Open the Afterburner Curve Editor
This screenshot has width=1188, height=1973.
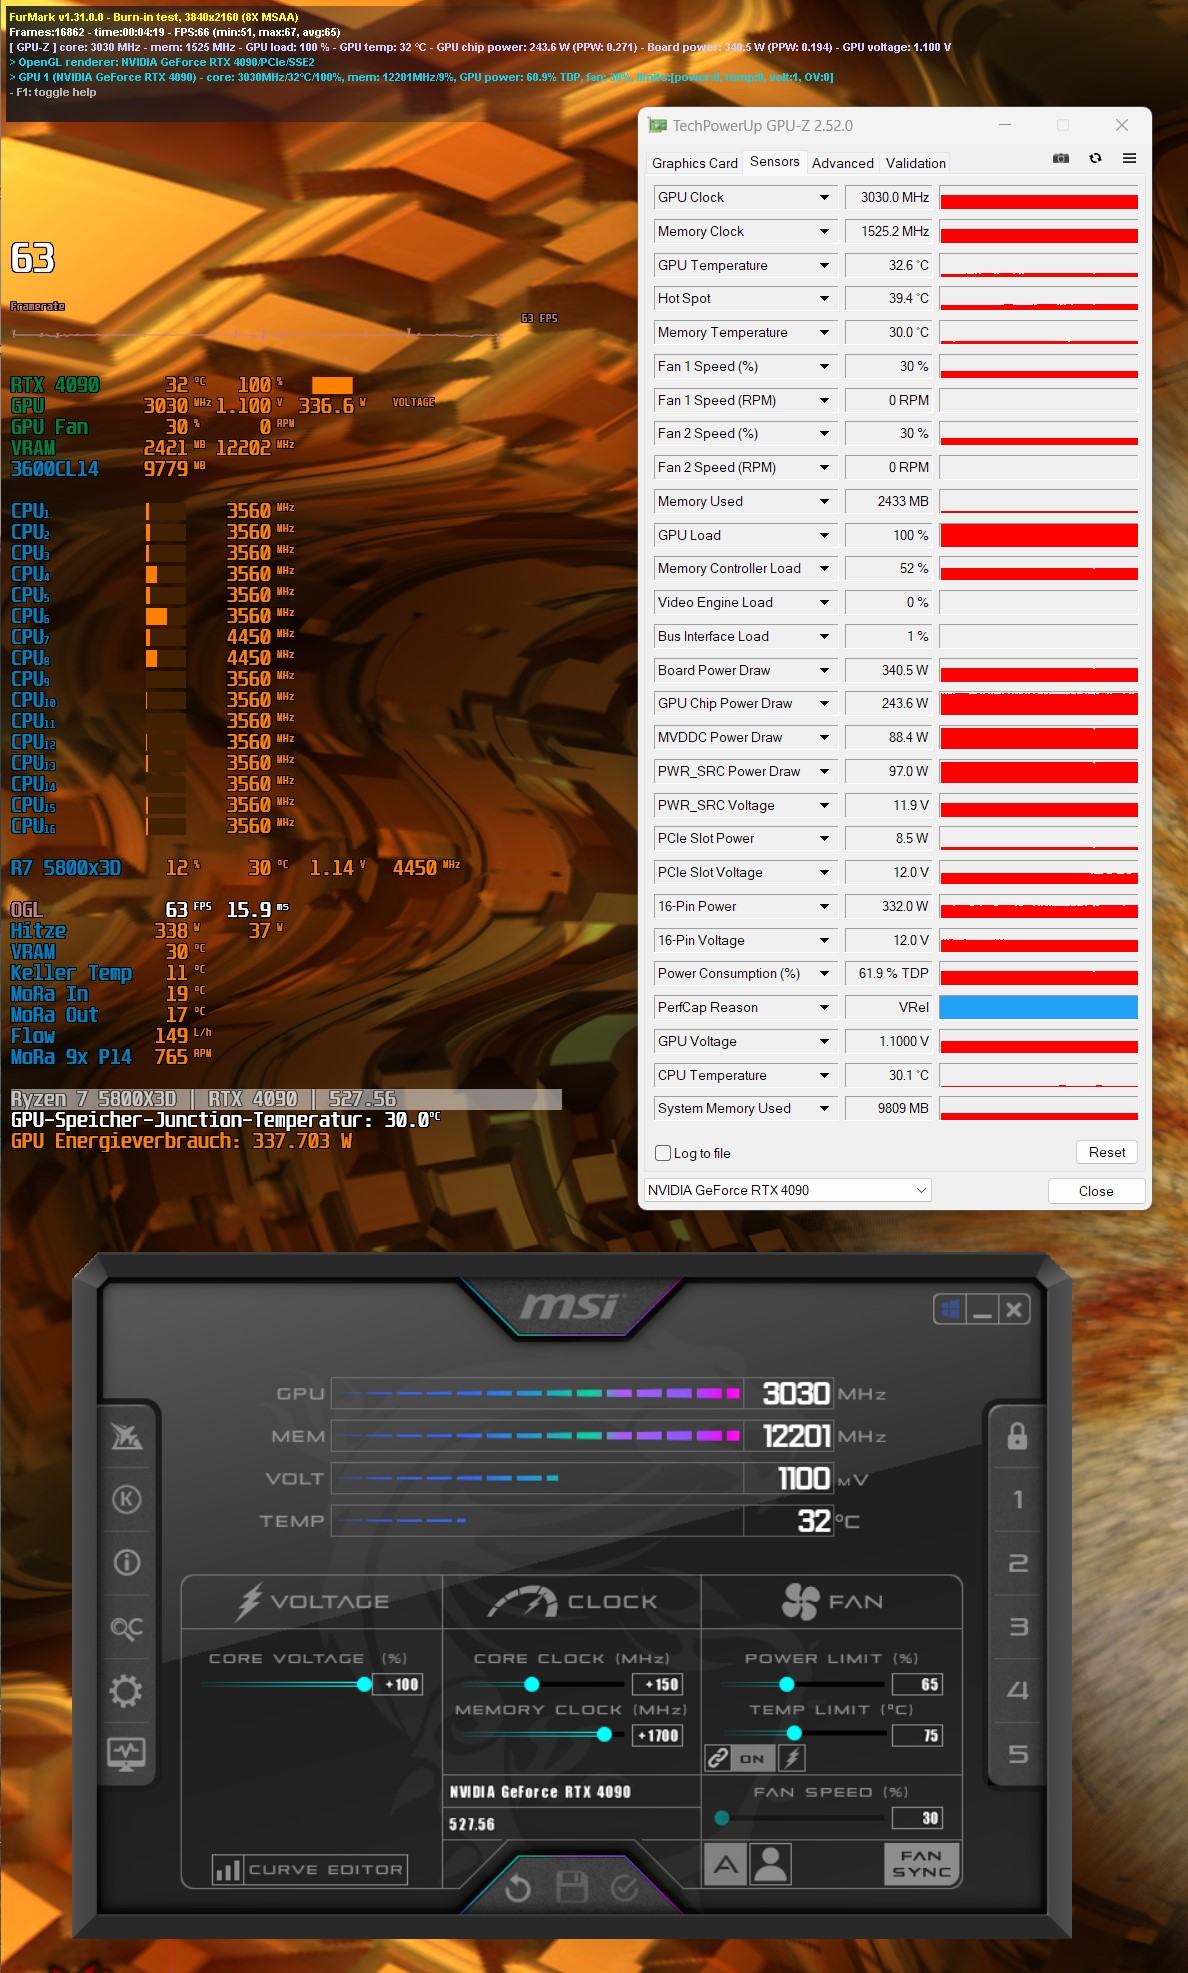click(309, 1869)
